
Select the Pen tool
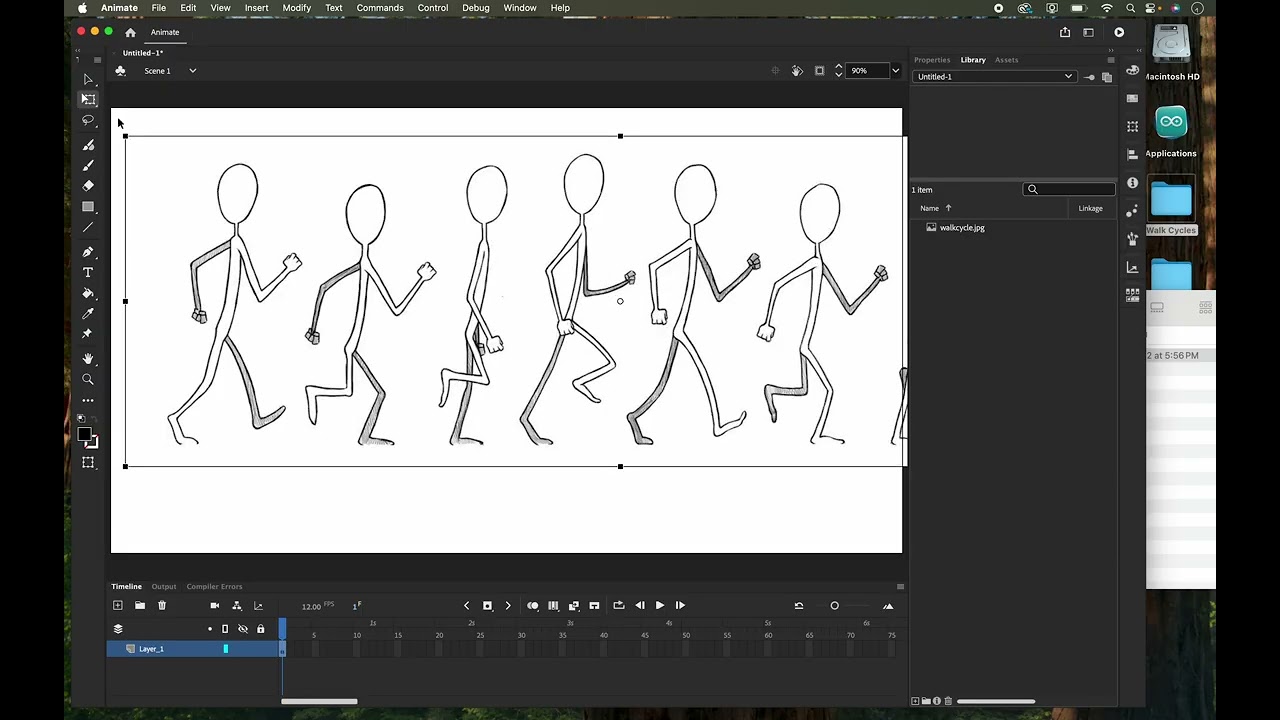(88, 252)
